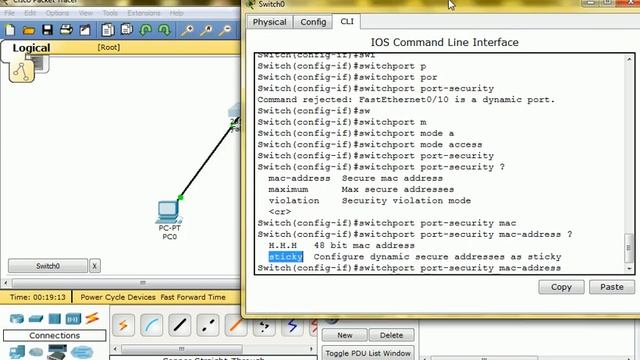Select the CLI tab in Switch0
The image size is (640, 360).
(347, 21)
